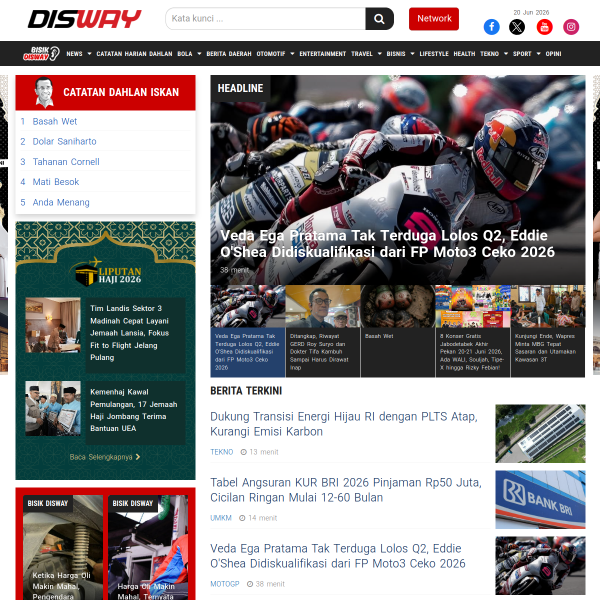Select 'Kunjungi Ende, Wapres' headline thumbnail
The height and width of the screenshot is (600, 600).
(548, 331)
